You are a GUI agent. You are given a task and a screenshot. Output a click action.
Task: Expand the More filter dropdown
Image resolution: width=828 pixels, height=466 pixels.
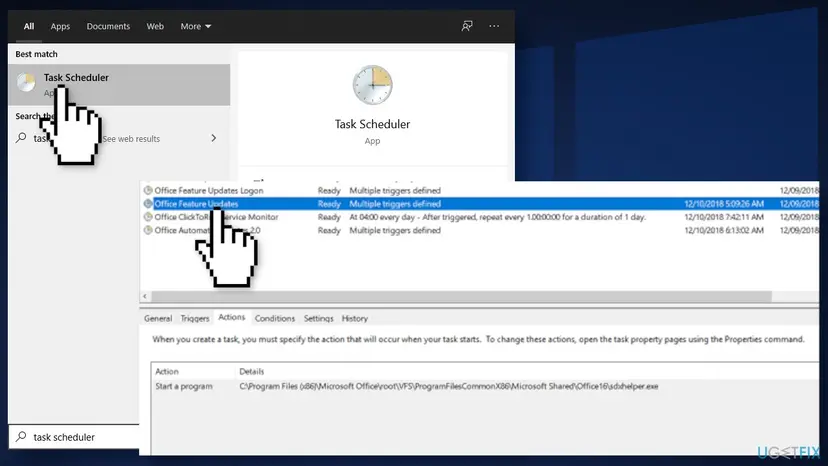click(x=195, y=26)
